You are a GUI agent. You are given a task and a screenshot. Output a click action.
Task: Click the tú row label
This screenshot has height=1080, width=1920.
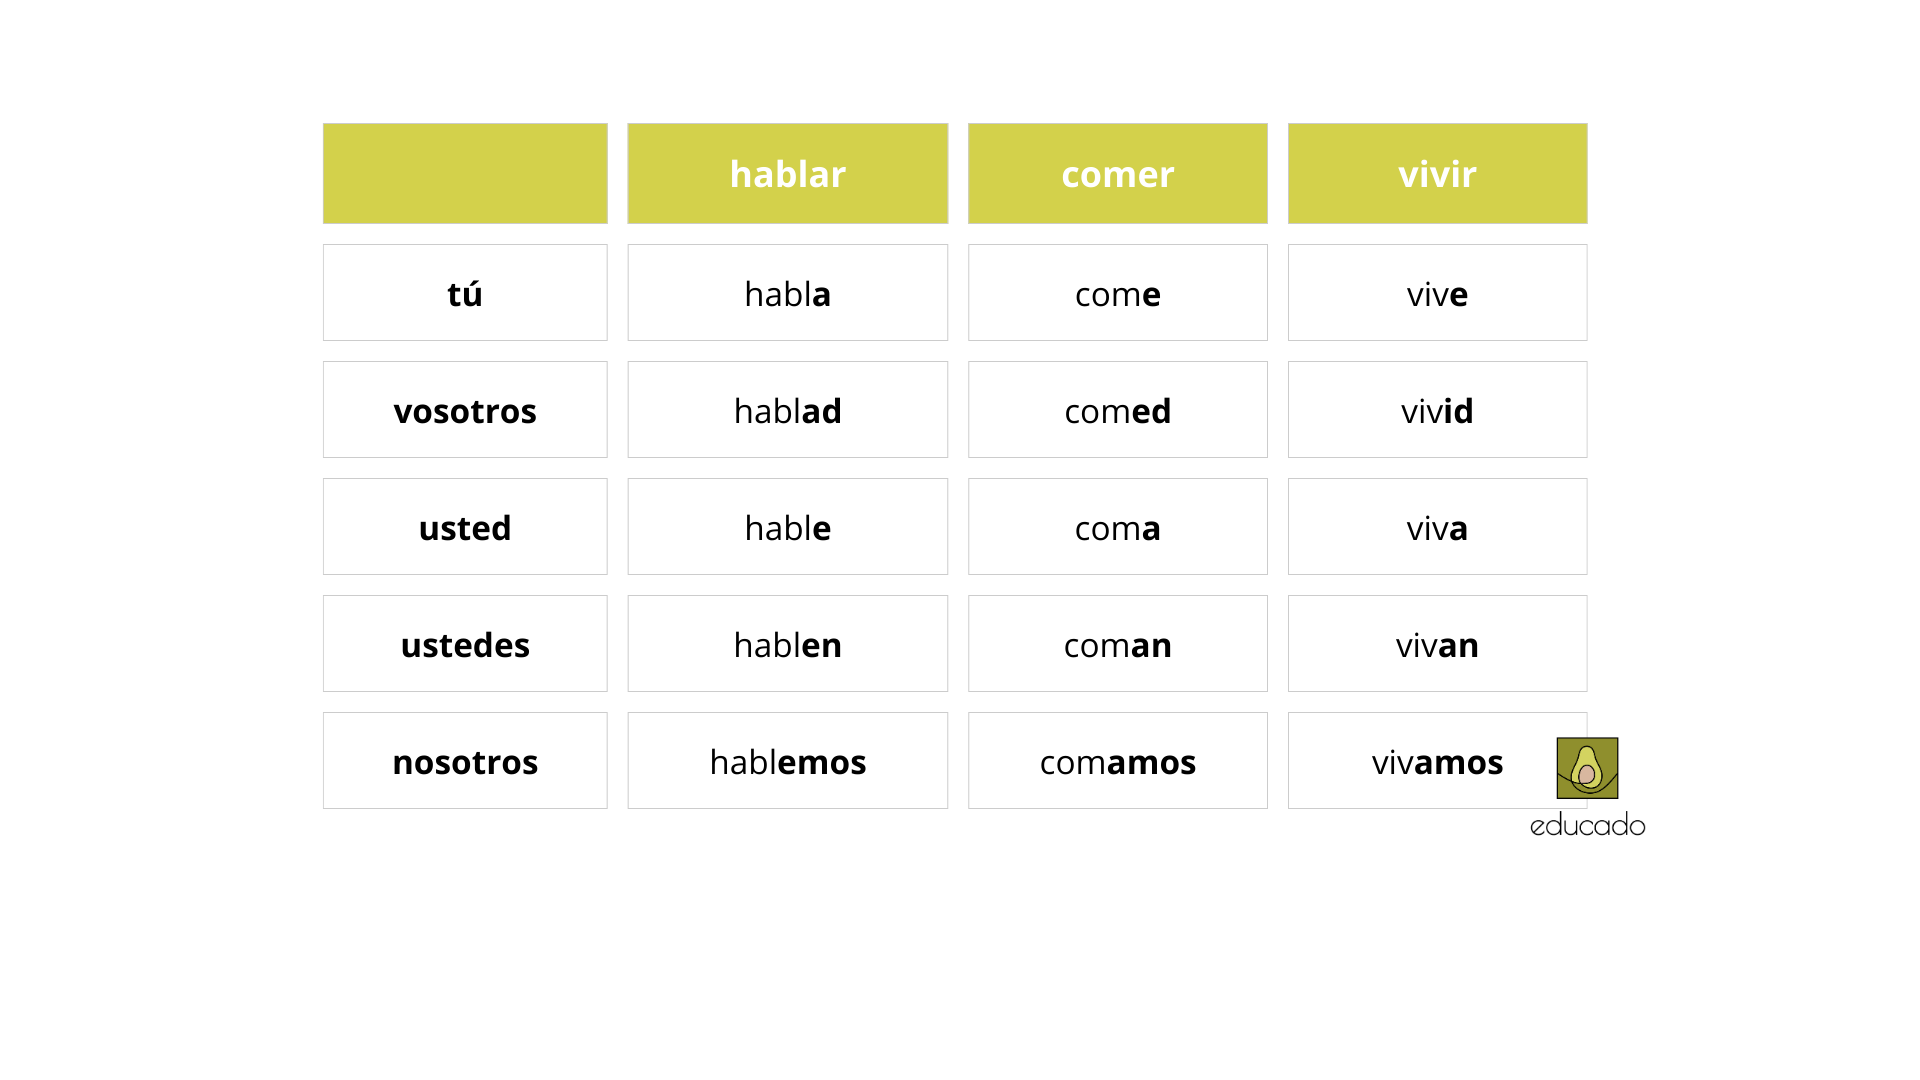pyautogui.click(x=465, y=293)
